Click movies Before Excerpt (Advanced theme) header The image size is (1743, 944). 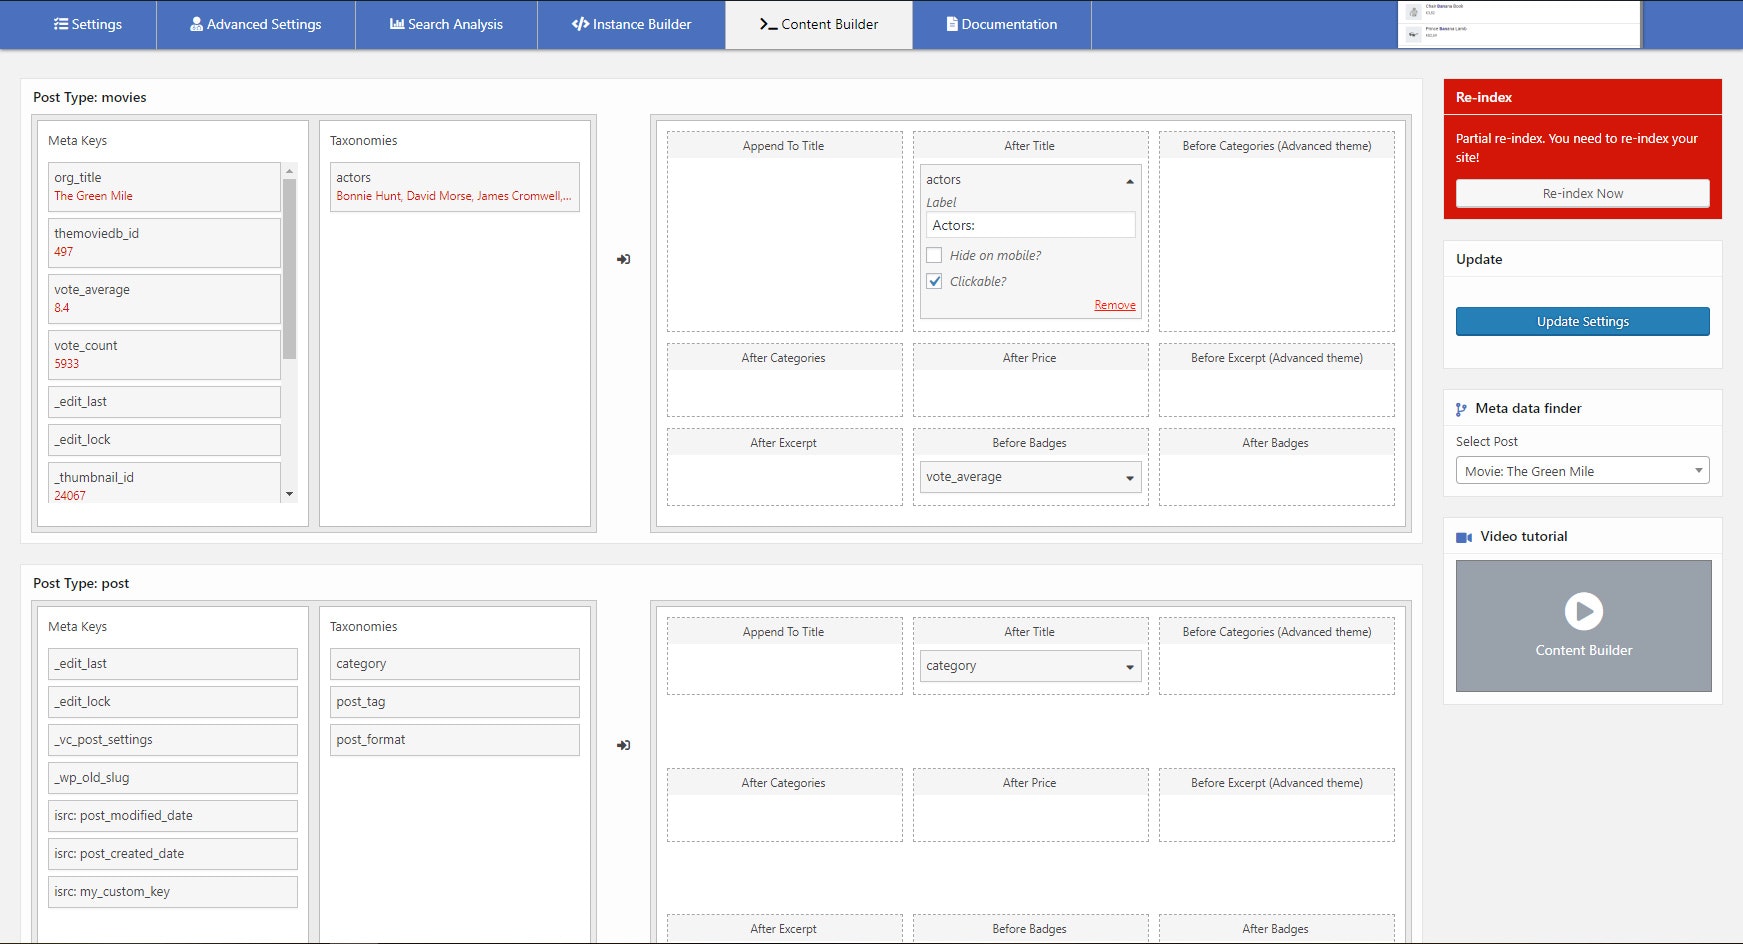pyautogui.click(x=1276, y=358)
